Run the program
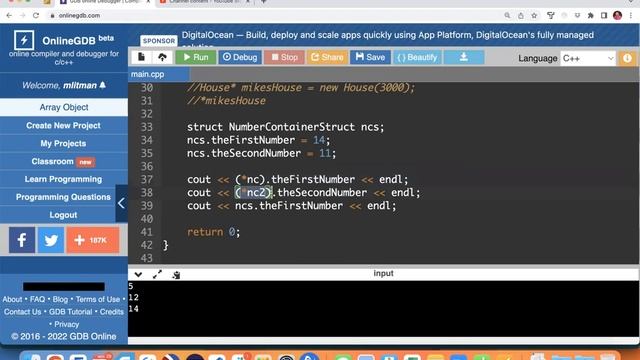640x360 pixels. point(196,57)
